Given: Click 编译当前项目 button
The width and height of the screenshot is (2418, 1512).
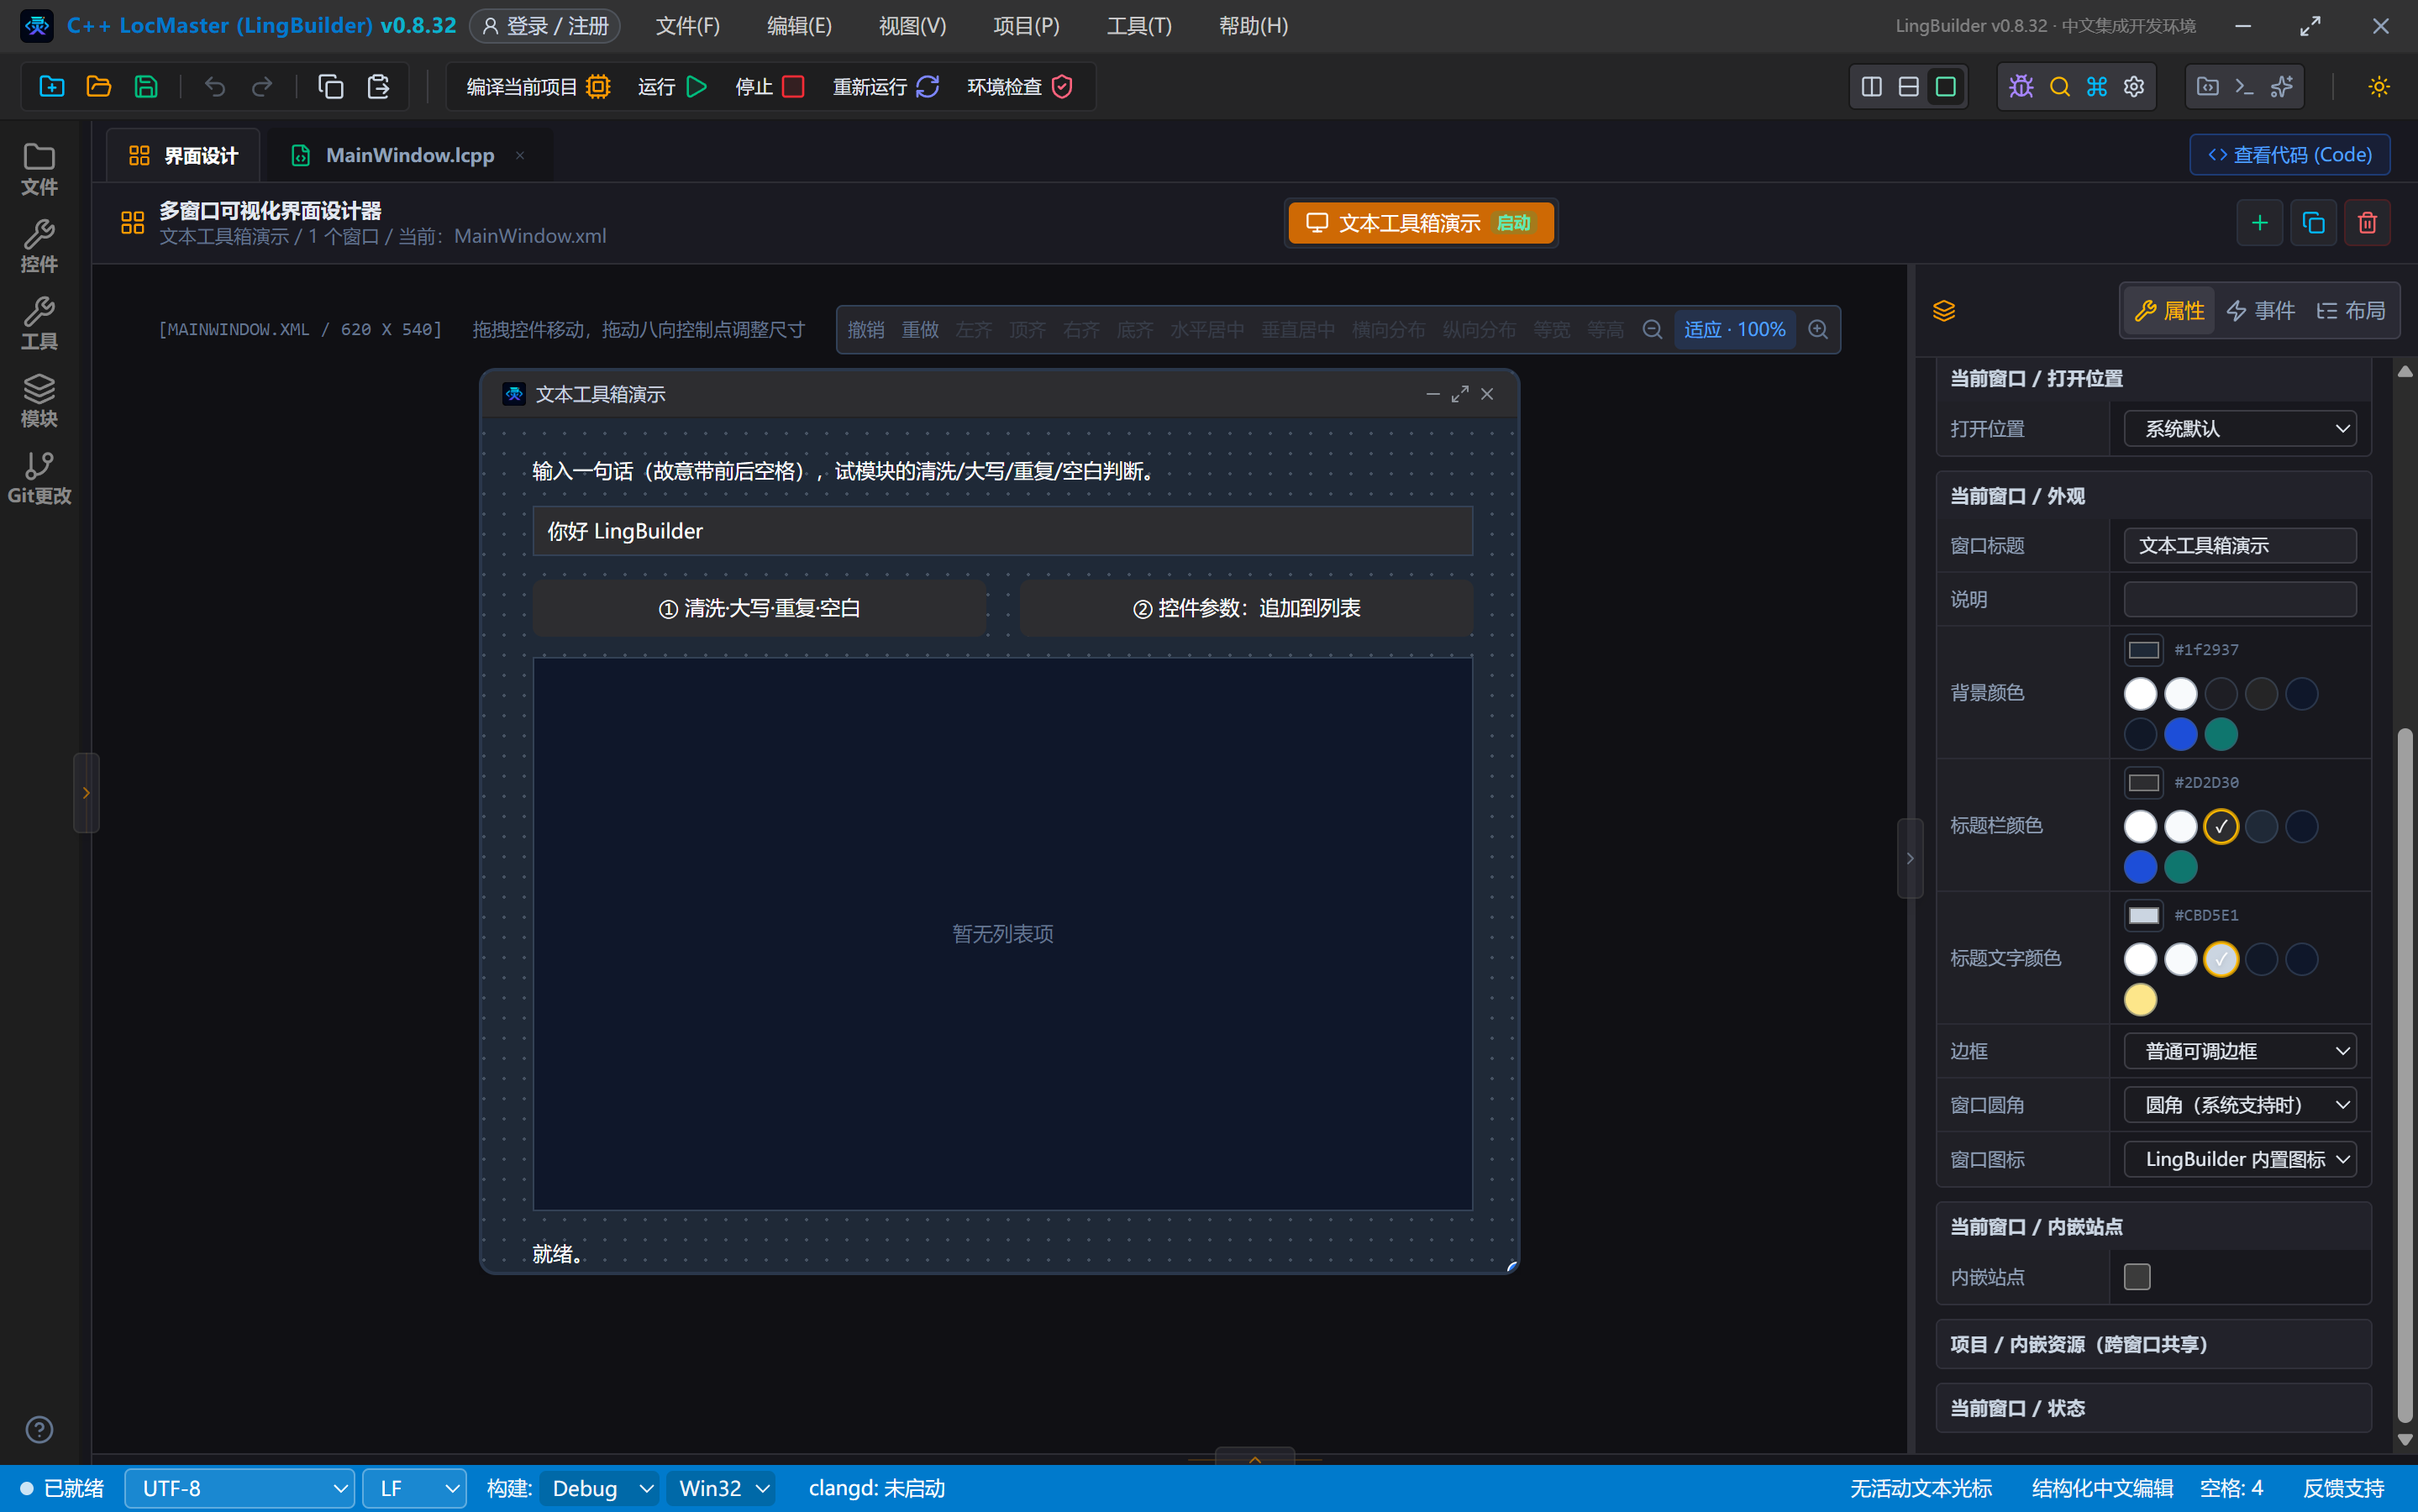Looking at the screenshot, I should (538, 87).
